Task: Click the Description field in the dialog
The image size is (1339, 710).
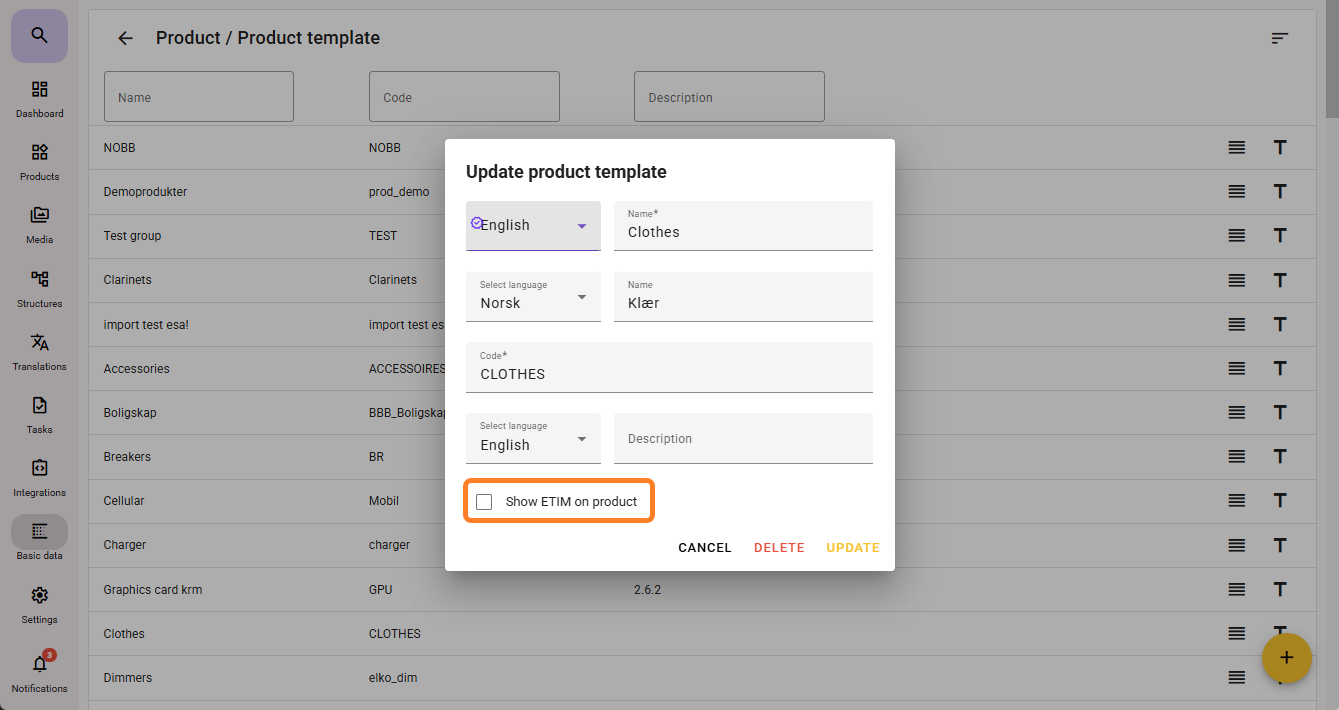Action: tap(743, 439)
